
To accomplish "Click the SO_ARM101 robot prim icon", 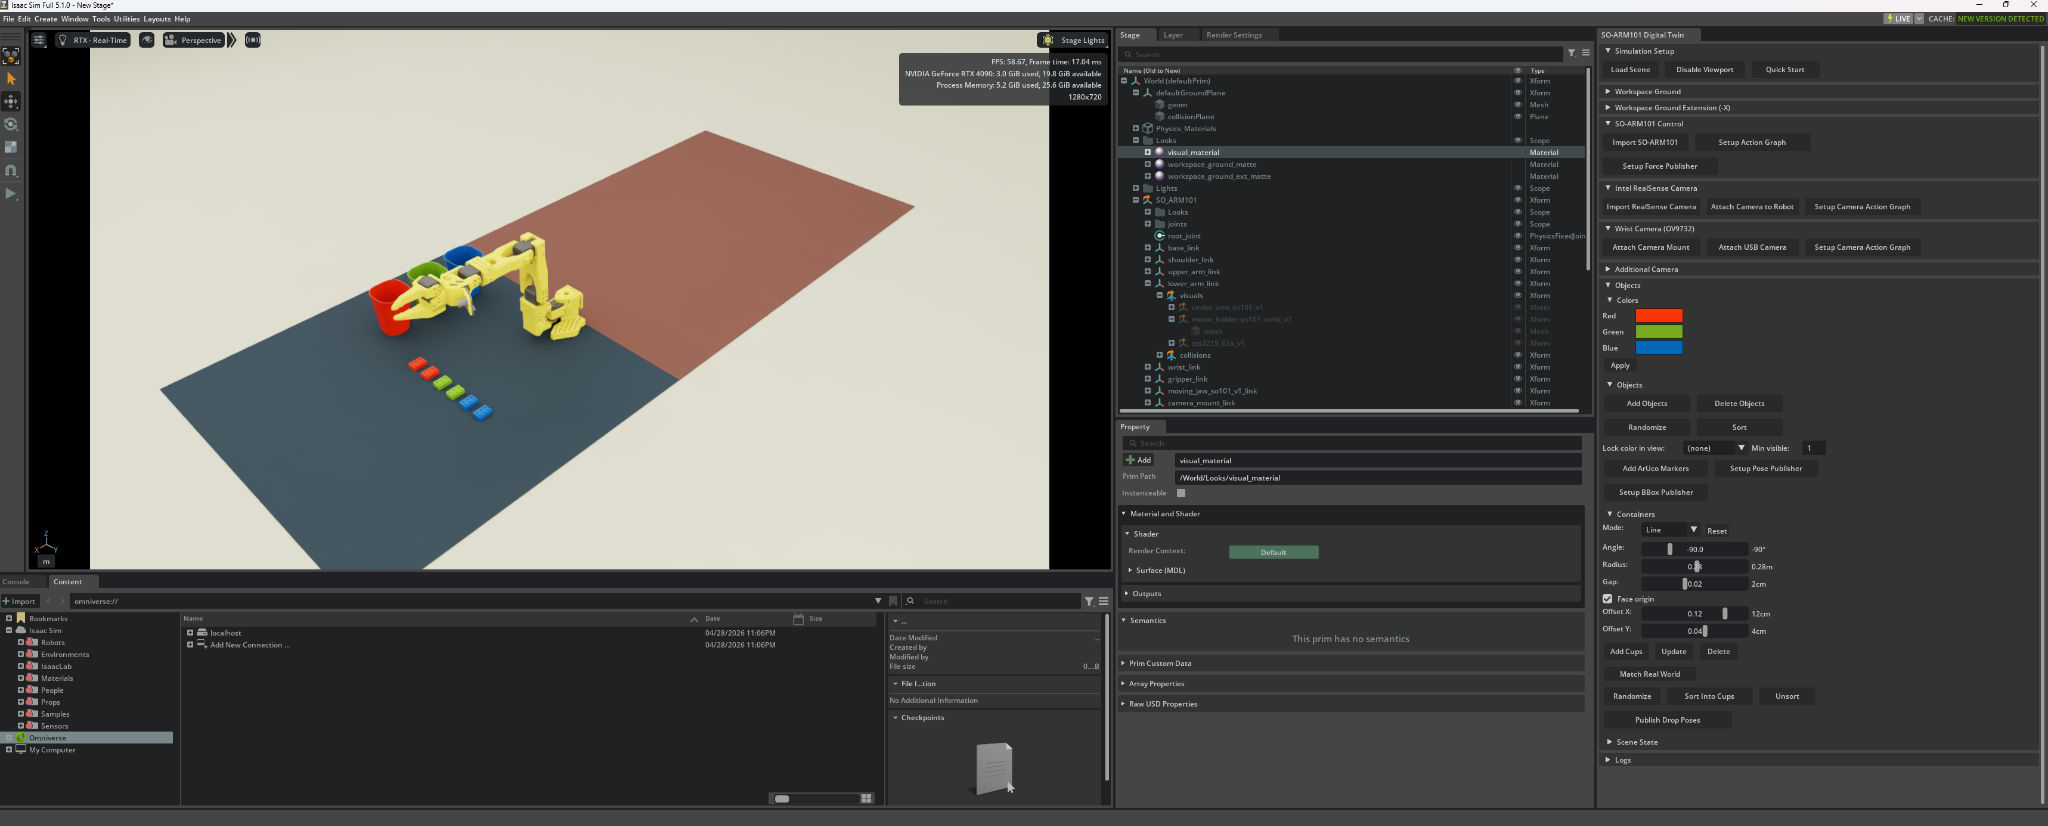I will point(1148,200).
